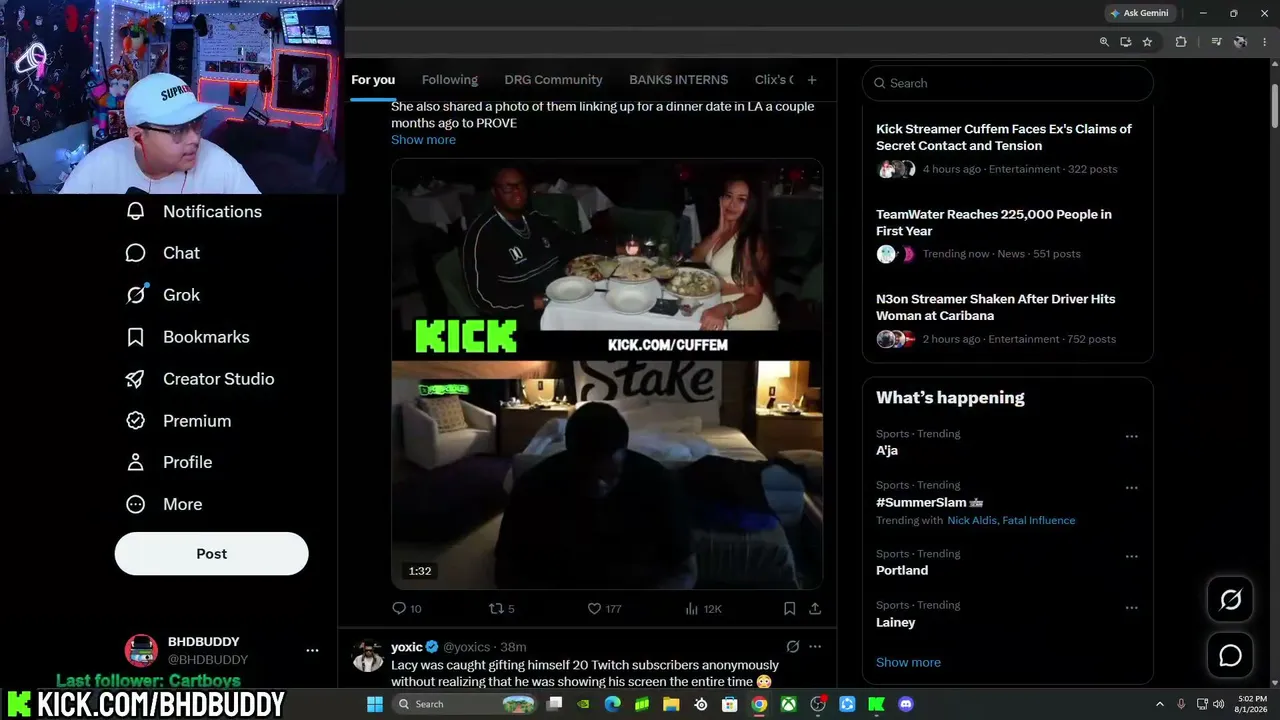Open the BANK$ INTERN$ tab
The image size is (1280, 720).
point(678,80)
